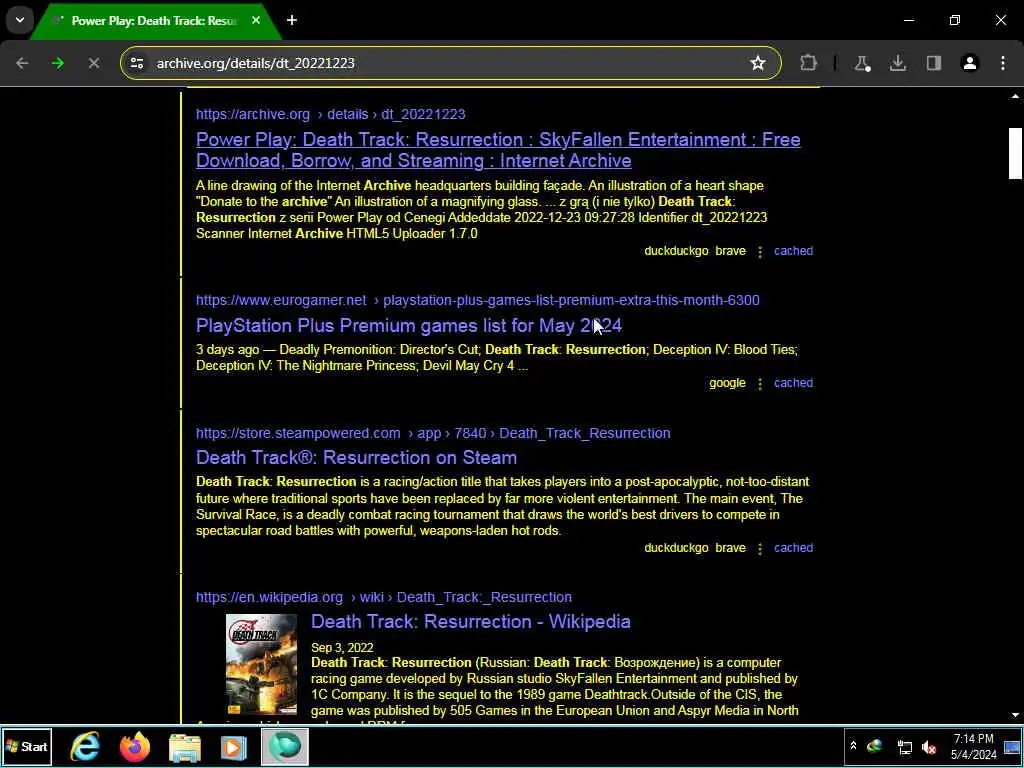Click Show desktop button at taskbar end
This screenshot has height=768, width=1024.
(1012, 746)
